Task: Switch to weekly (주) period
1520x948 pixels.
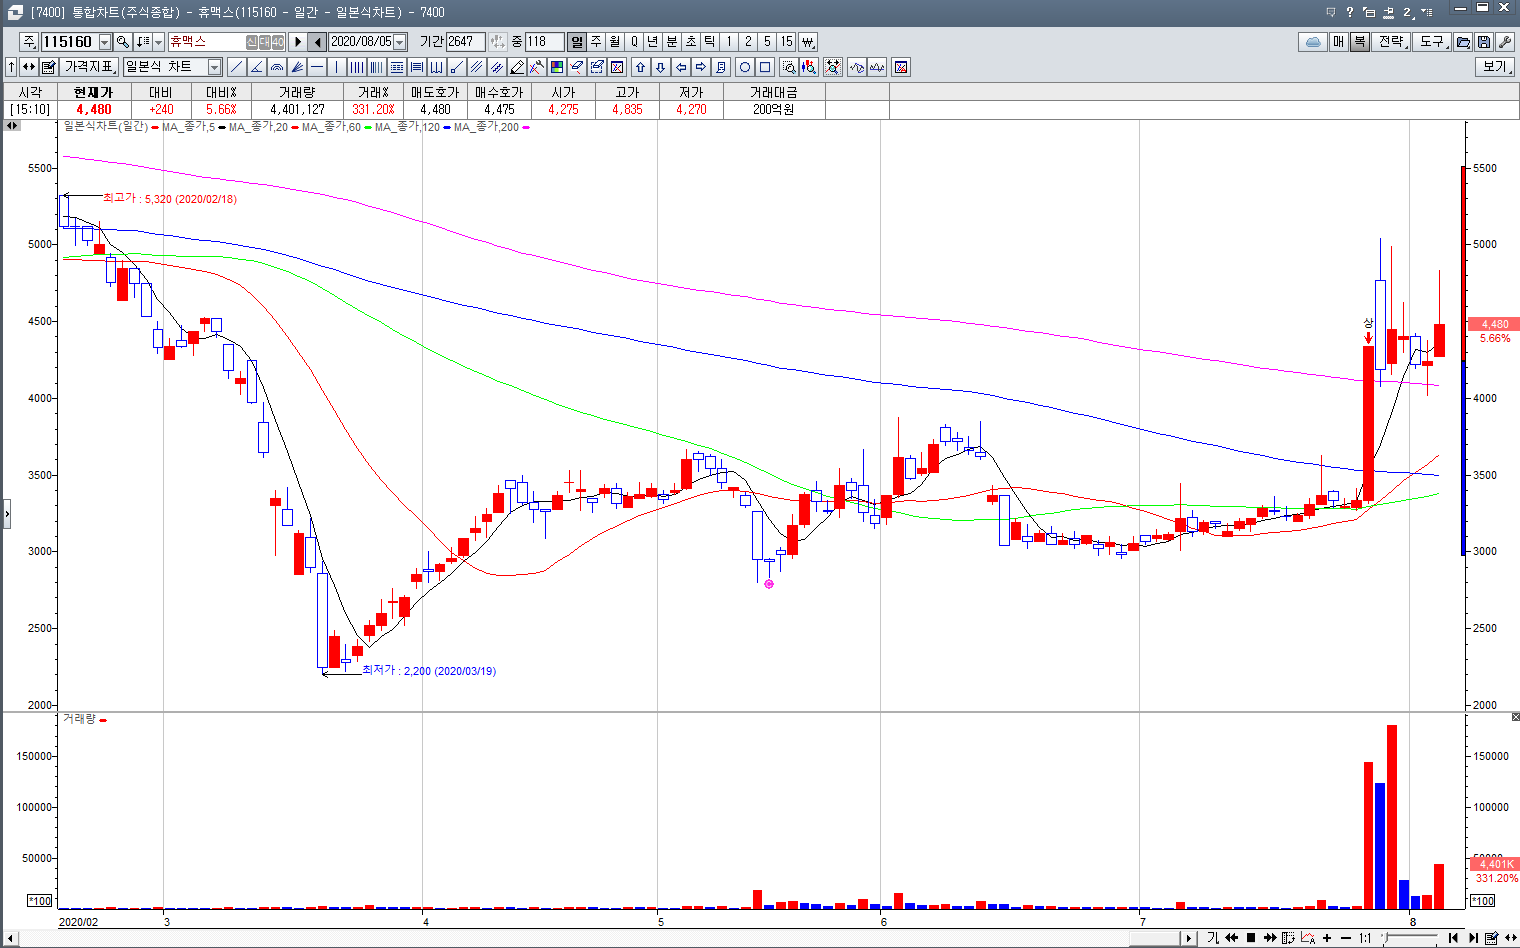Action: tap(596, 42)
